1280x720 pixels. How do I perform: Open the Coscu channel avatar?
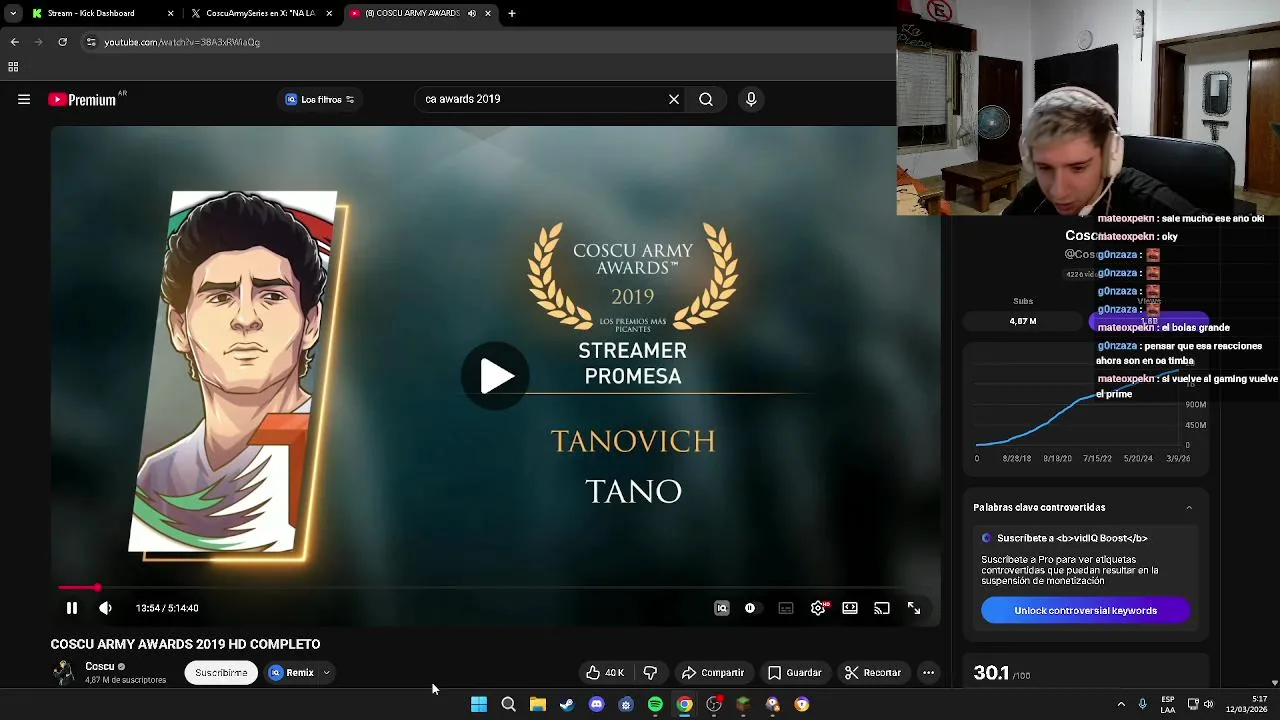(x=63, y=672)
